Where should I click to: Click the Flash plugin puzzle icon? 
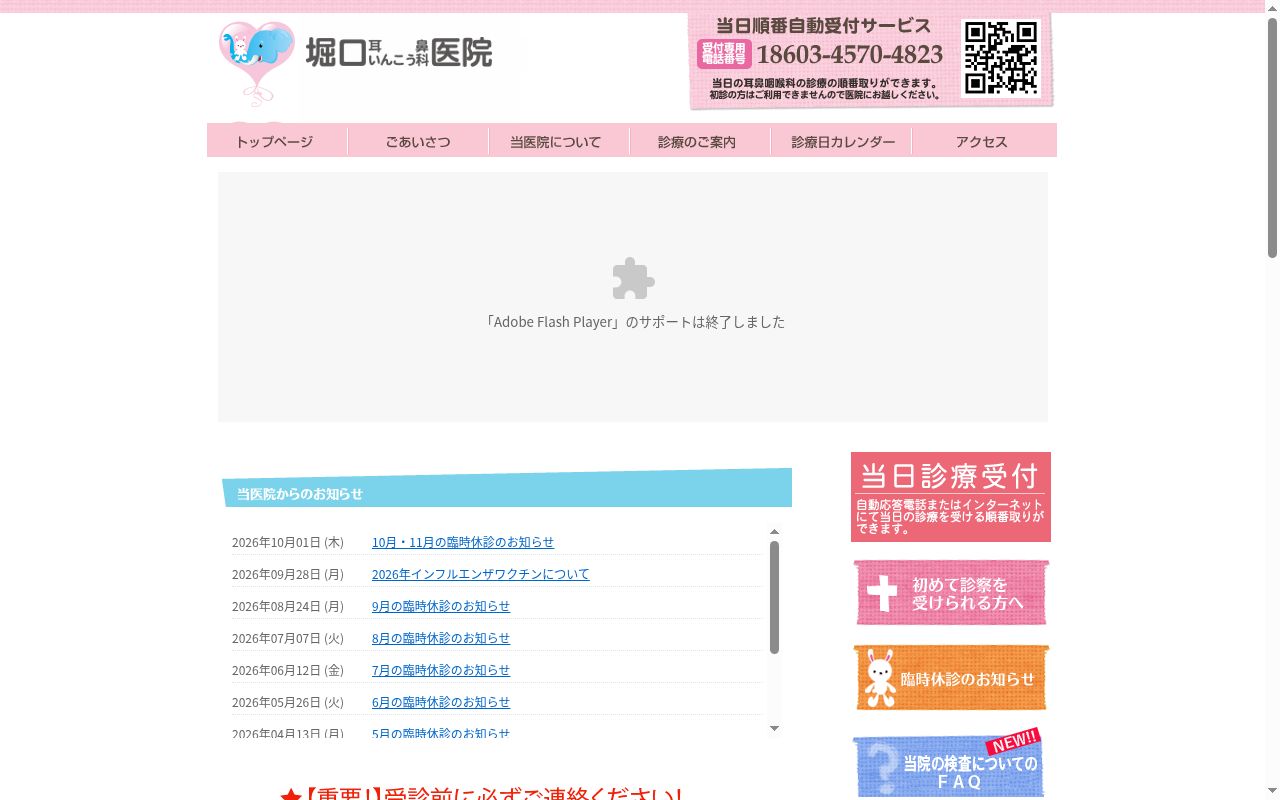click(633, 279)
